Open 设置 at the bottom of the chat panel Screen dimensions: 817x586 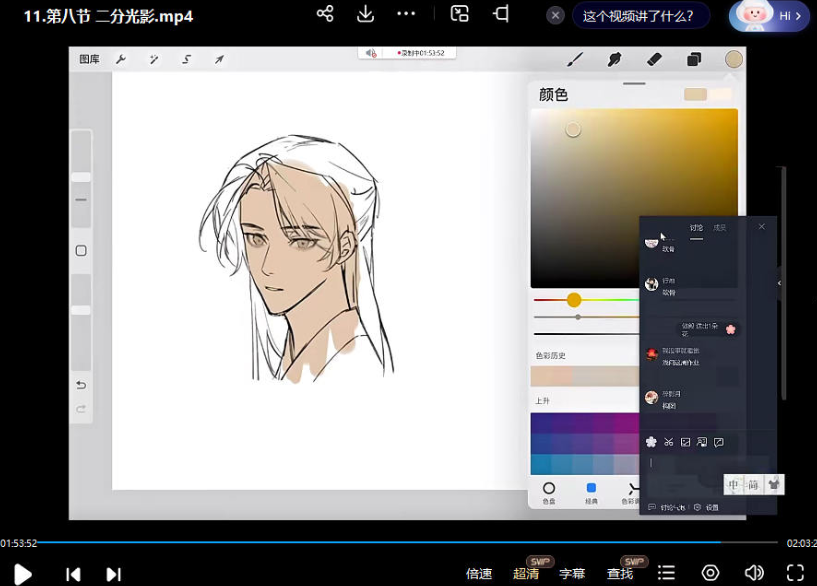[713, 508]
